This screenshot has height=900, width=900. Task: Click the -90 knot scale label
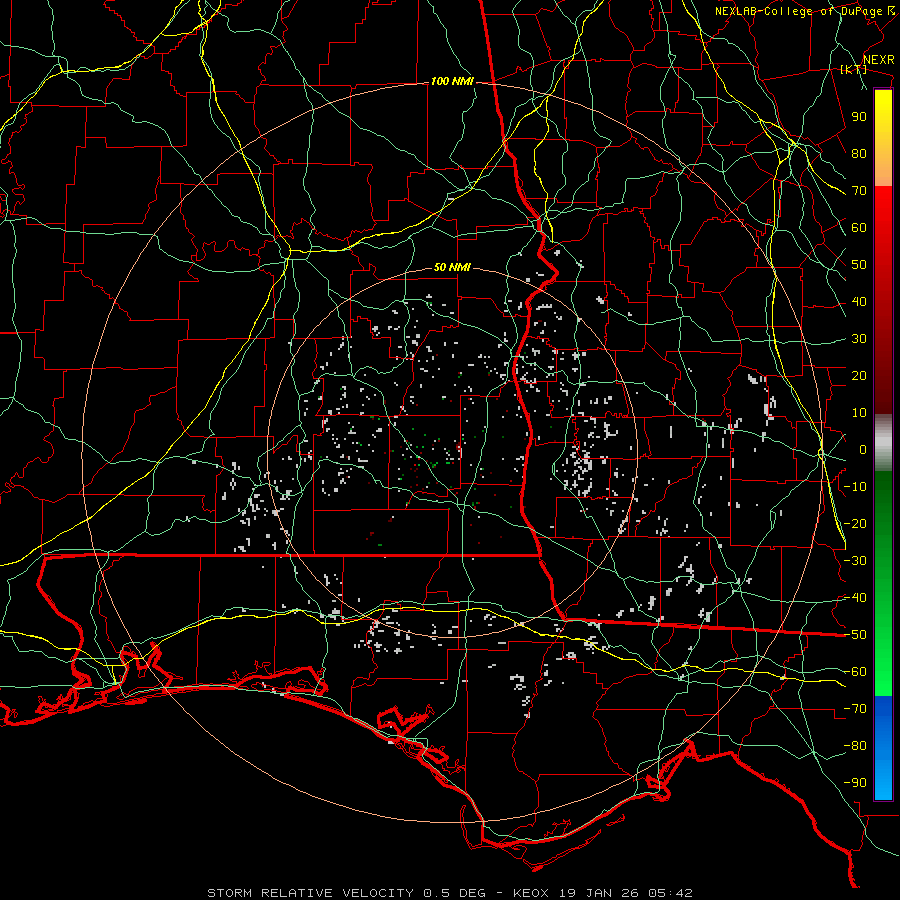pos(855,783)
